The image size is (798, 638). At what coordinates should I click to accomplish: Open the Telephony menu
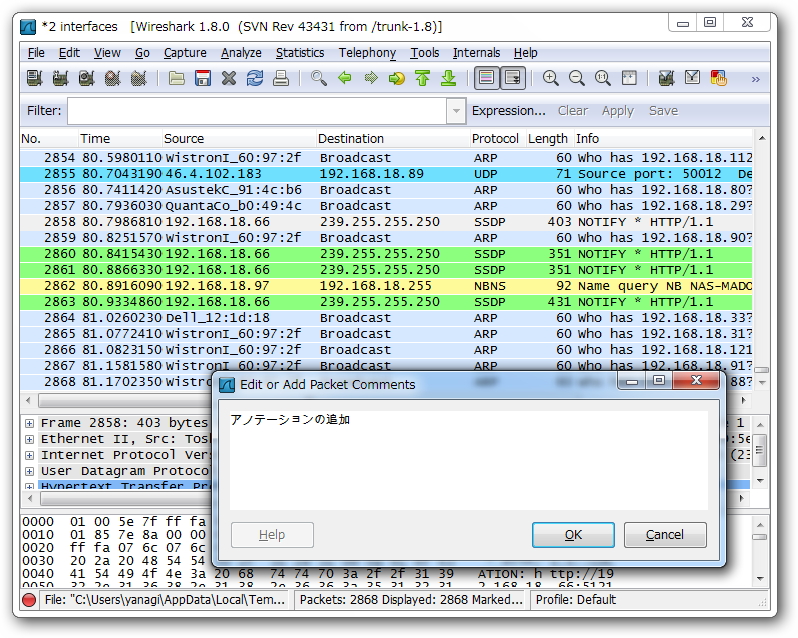tap(367, 53)
